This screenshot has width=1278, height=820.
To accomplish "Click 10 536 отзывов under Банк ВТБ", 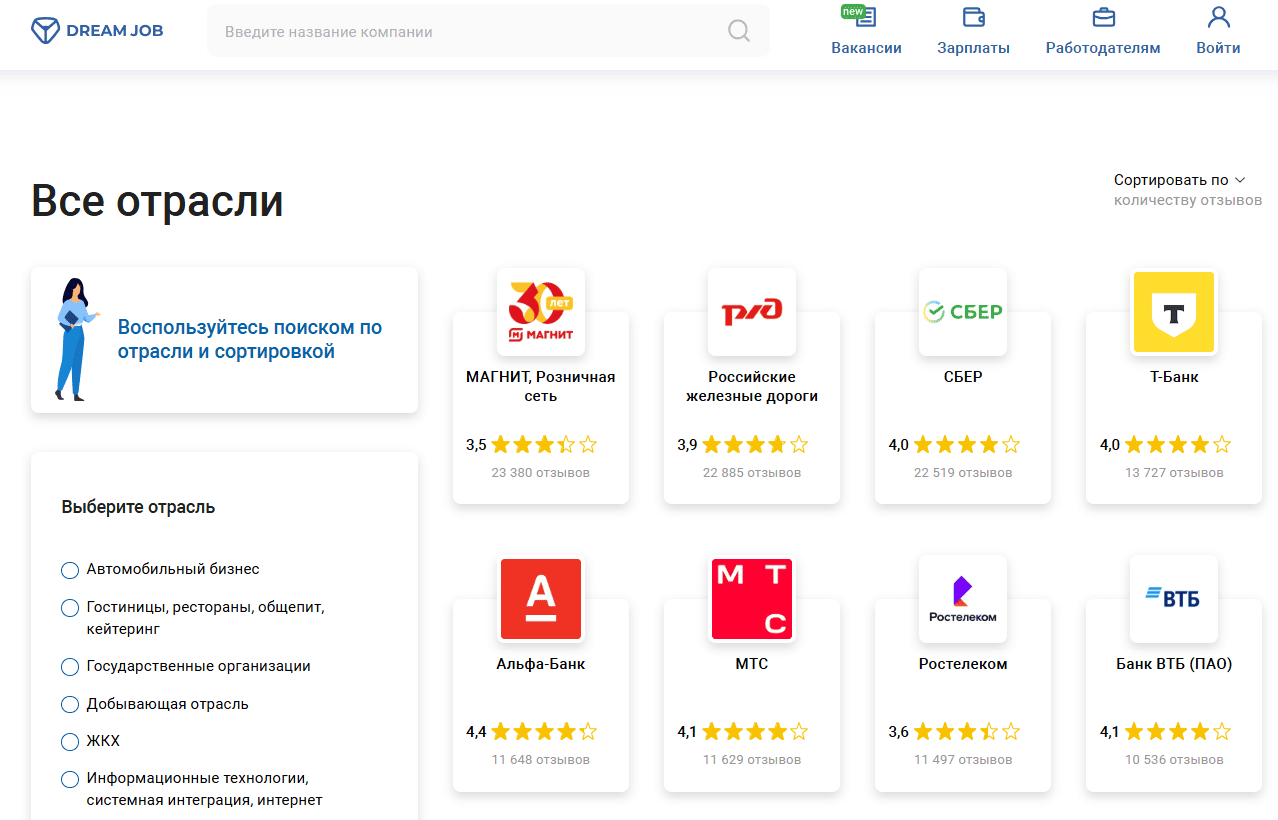I will coord(1174,760).
